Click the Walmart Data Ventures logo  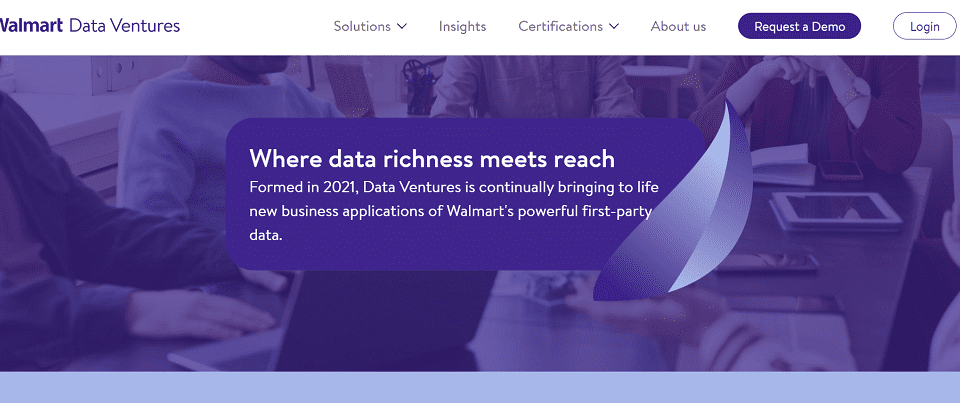[x=90, y=26]
